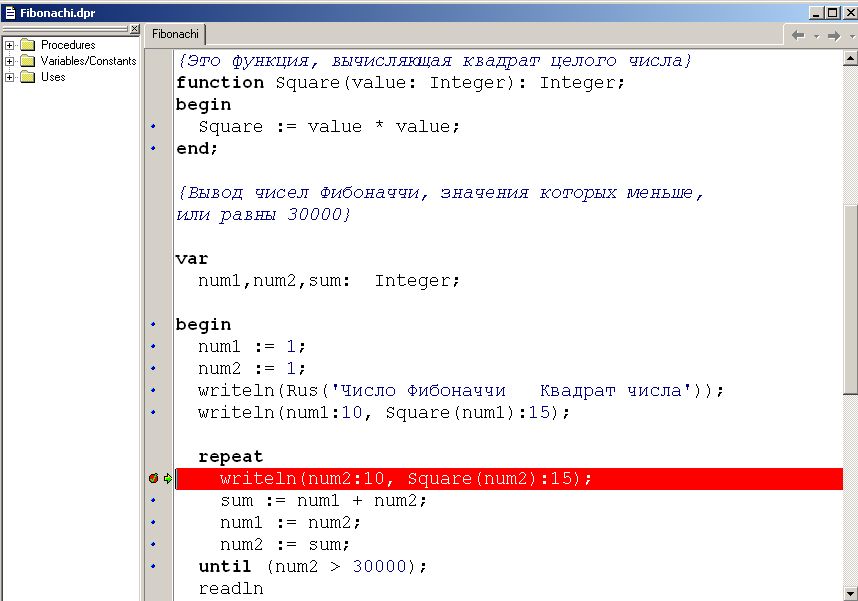This screenshot has height=601, width=858.
Task: Open the forward-history dropdown arrow
Action: tap(852, 36)
